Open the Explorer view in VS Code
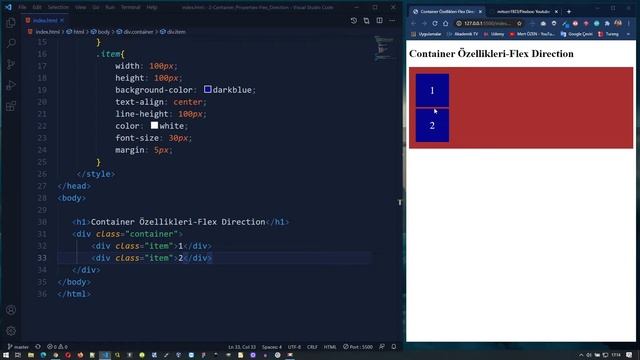This screenshot has width=640, height=360. [x=11, y=23]
